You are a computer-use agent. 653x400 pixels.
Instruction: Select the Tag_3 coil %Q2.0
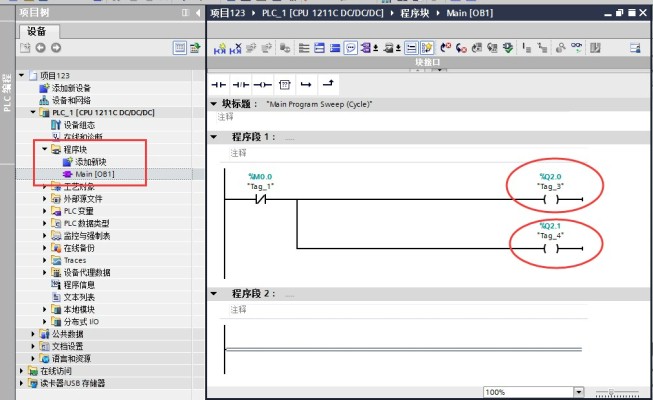[550, 199]
